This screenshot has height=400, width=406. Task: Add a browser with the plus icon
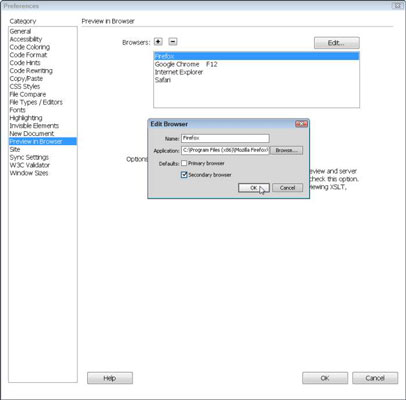(x=158, y=42)
